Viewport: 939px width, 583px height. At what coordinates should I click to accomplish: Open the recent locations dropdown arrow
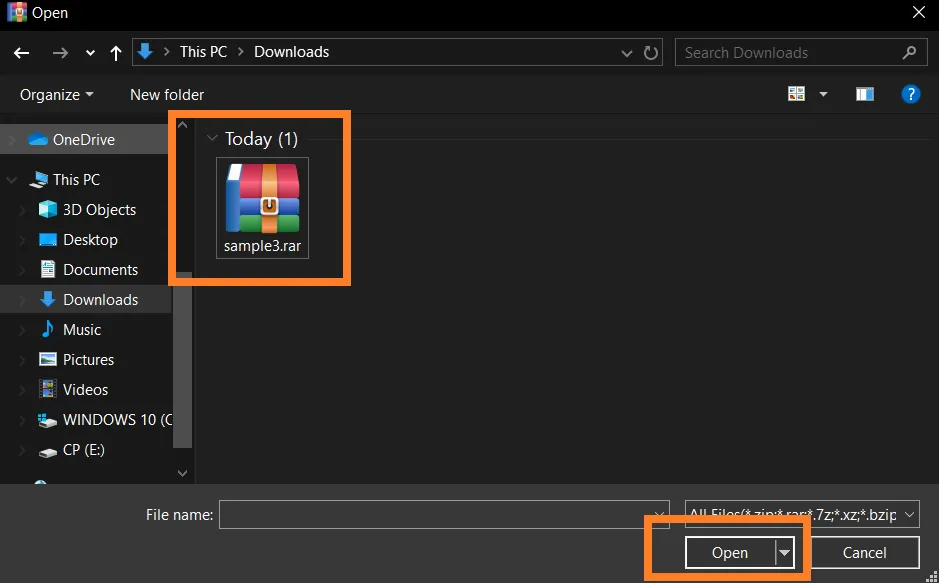pyautogui.click(x=90, y=53)
